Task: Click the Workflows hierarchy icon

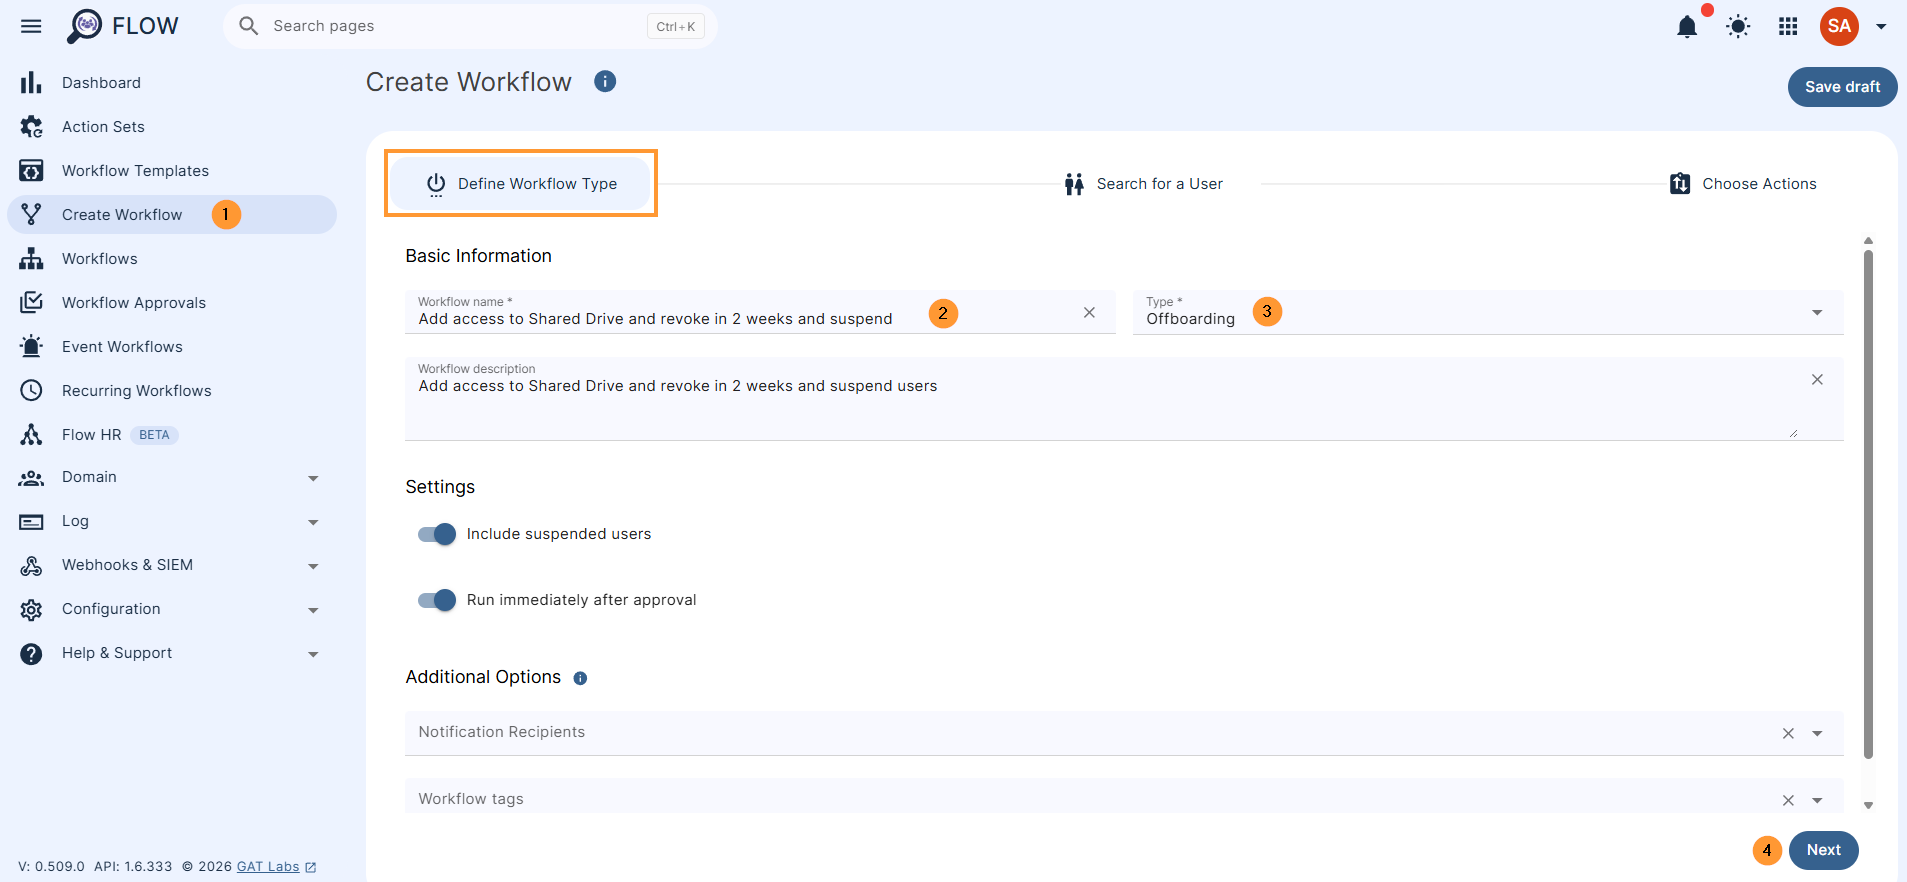Action: (x=31, y=259)
